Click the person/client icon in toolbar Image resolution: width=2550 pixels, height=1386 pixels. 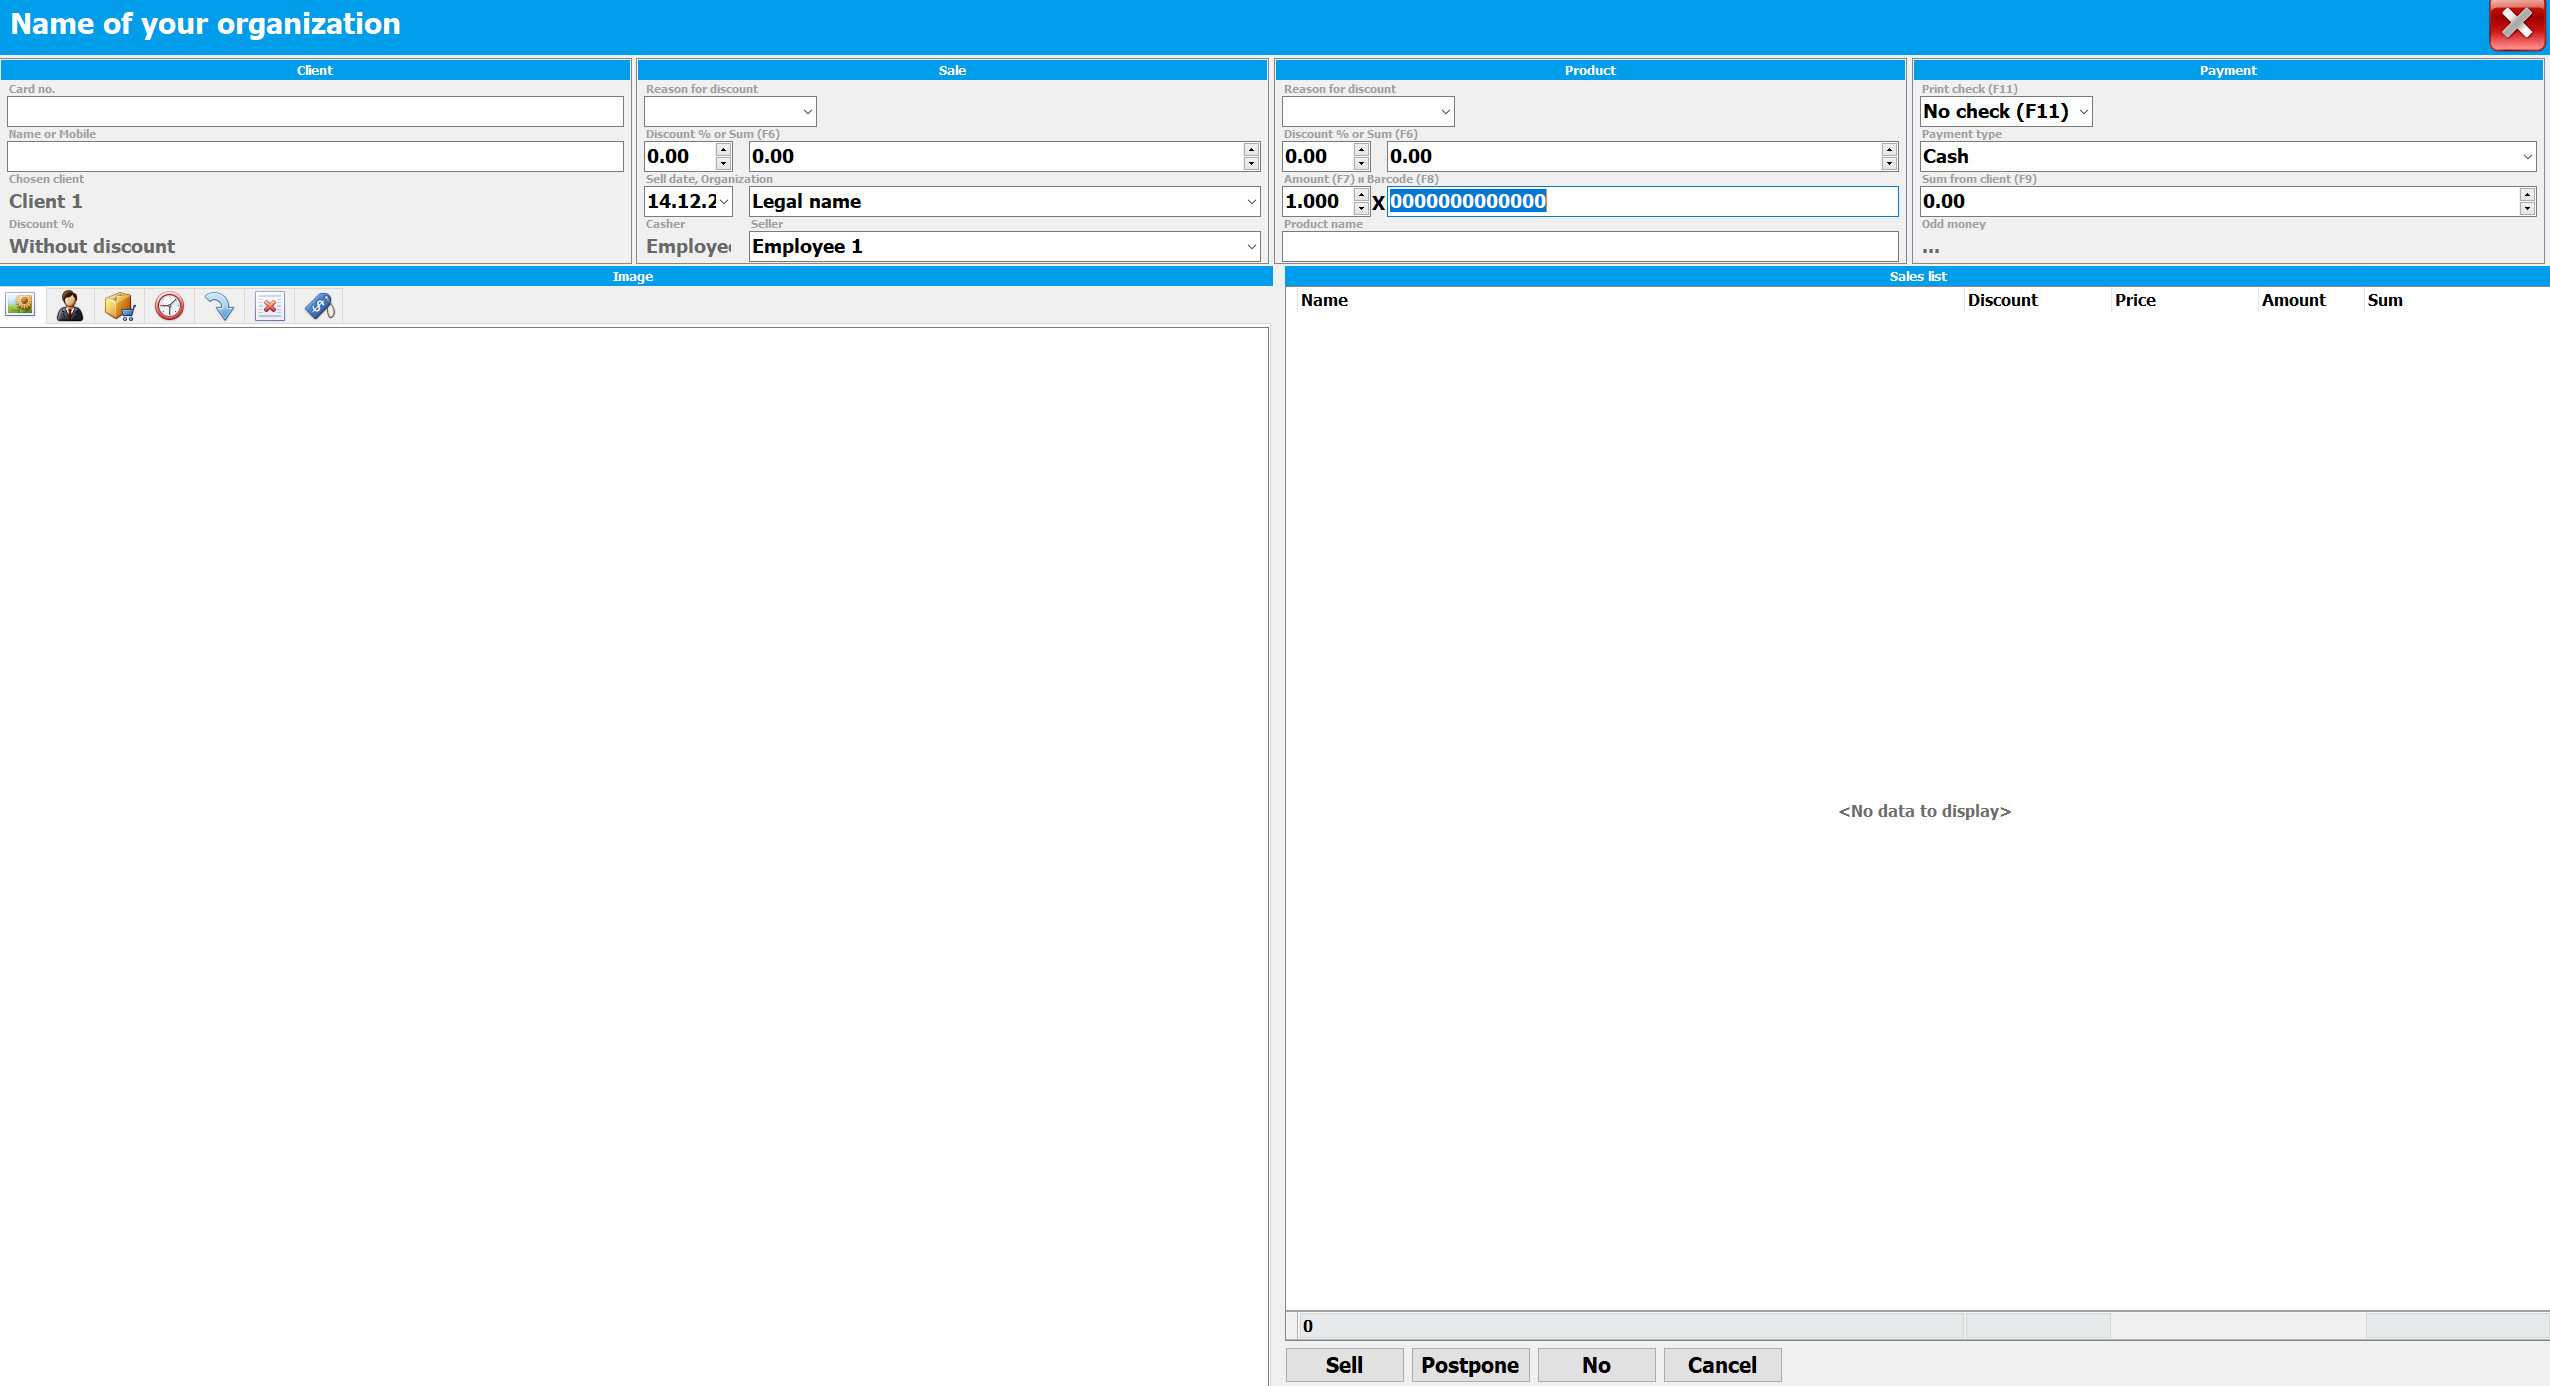coord(70,307)
